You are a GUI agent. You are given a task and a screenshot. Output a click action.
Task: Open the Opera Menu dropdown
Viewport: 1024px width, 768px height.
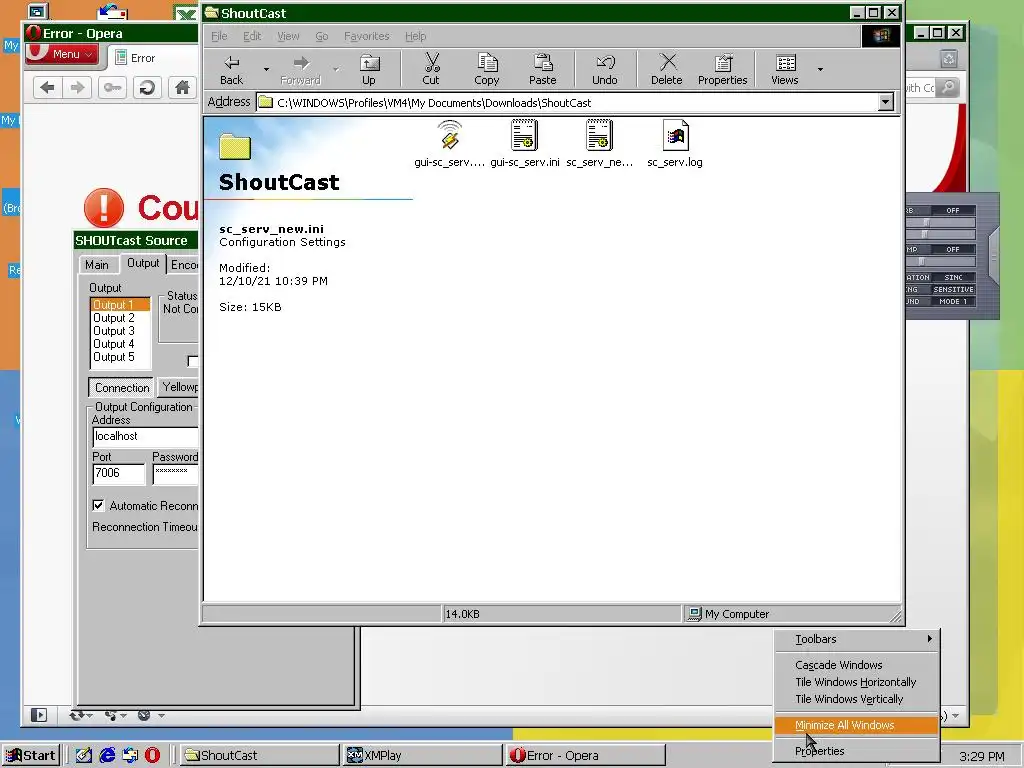coord(63,54)
